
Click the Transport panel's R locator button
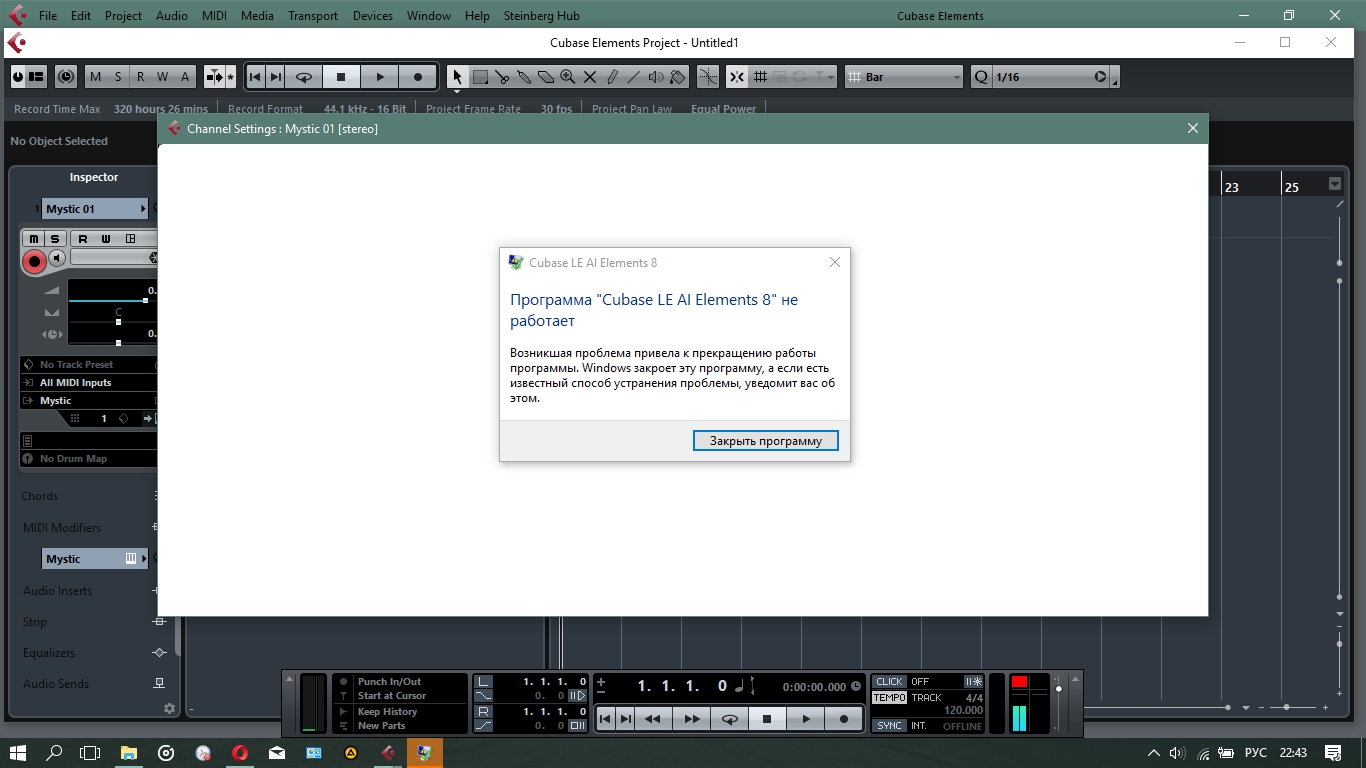coord(484,712)
